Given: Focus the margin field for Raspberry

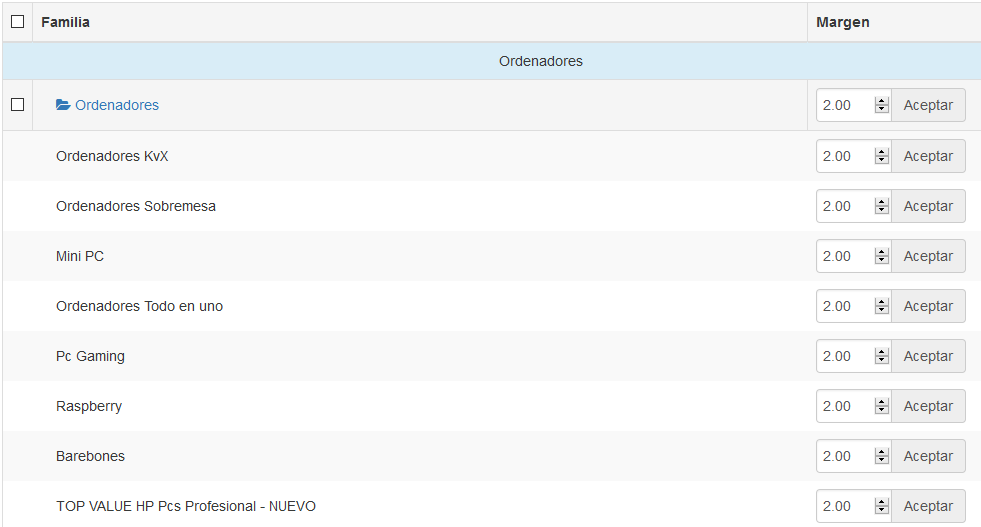Looking at the screenshot, I should (x=845, y=406).
